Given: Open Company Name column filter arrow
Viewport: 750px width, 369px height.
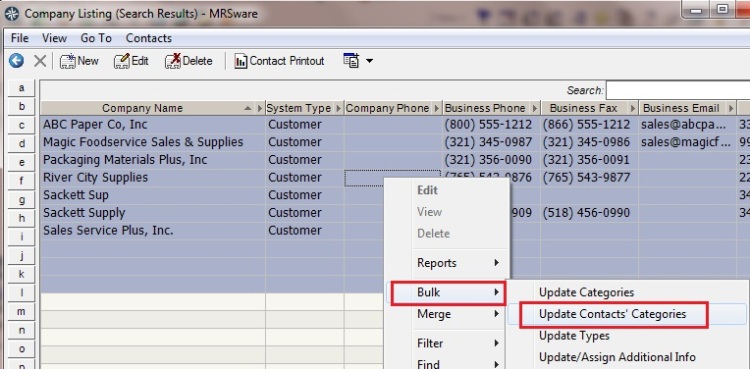Looking at the screenshot, I should (x=260, y=108).
